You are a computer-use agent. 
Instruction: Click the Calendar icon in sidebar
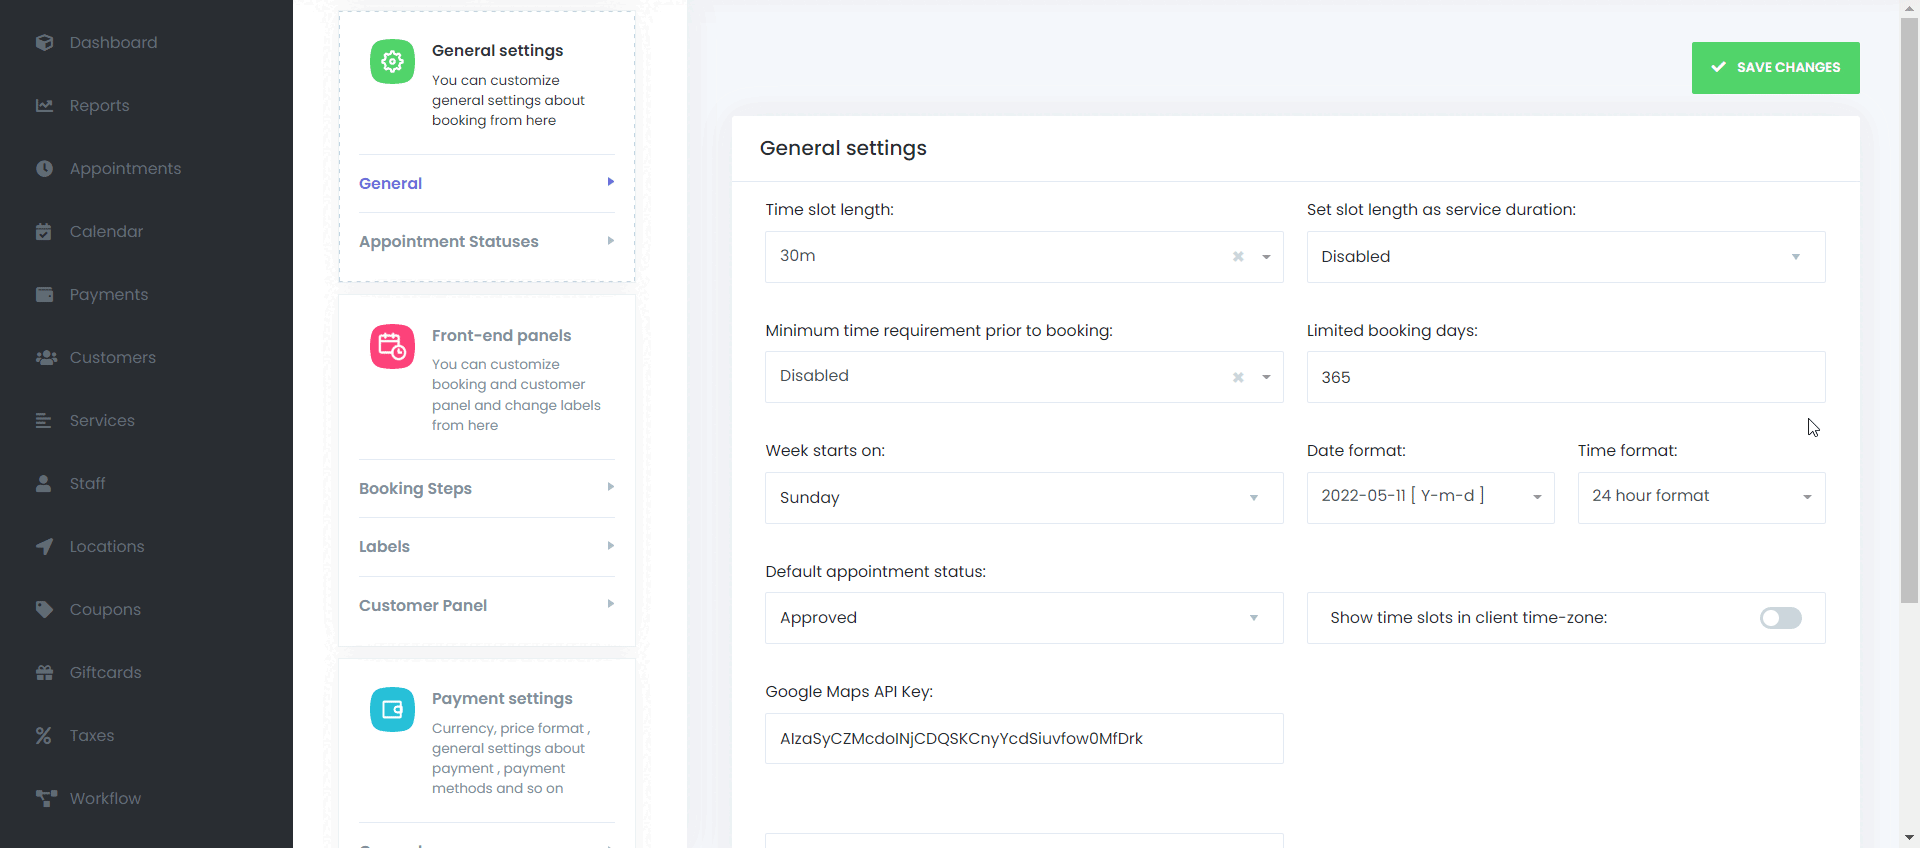[x=44, y=231]
